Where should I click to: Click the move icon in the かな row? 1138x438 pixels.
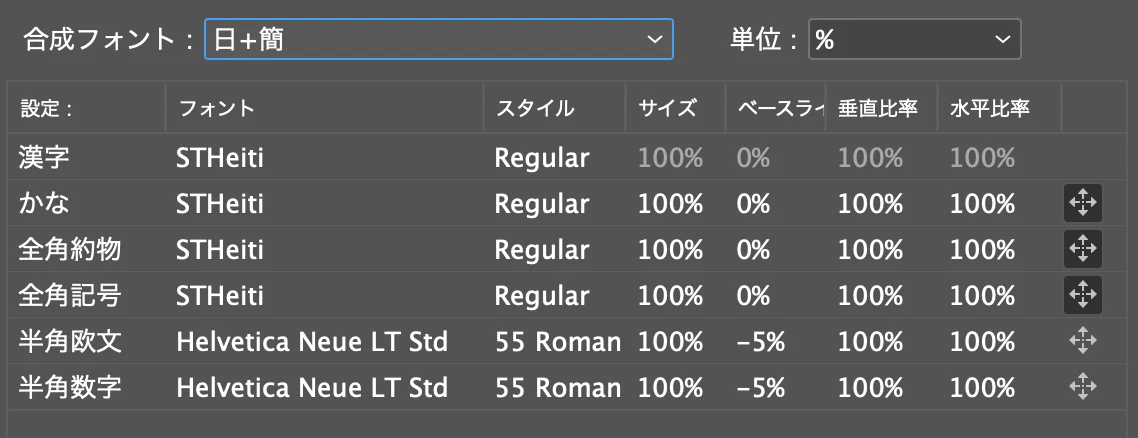[1082, 203]
